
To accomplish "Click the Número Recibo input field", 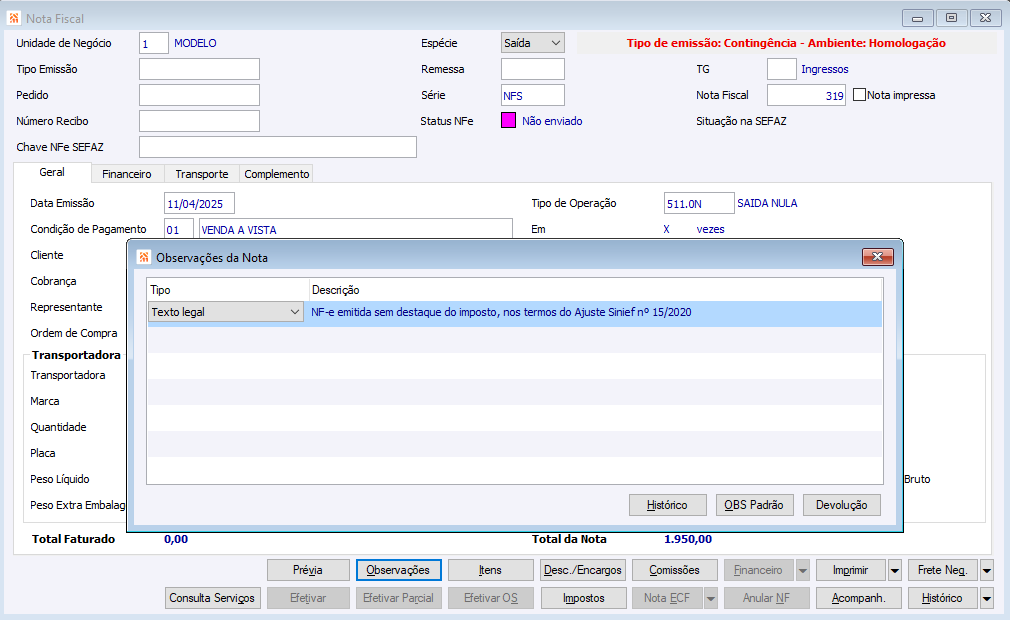I will coord(199,121).
